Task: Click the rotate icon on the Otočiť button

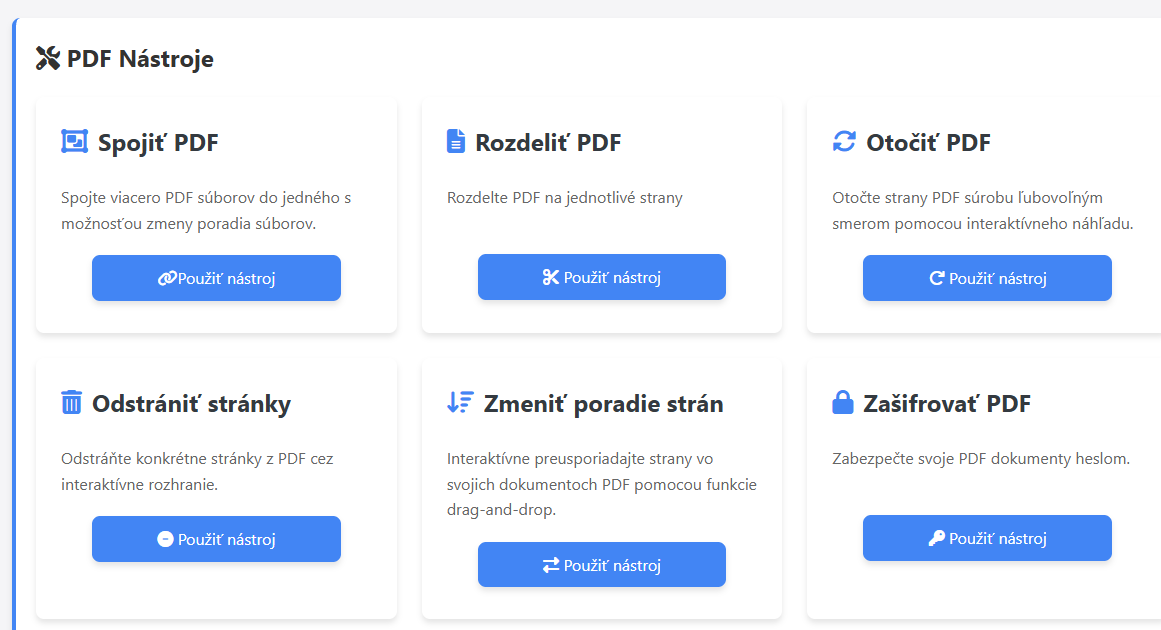Action: coord(939,277)
